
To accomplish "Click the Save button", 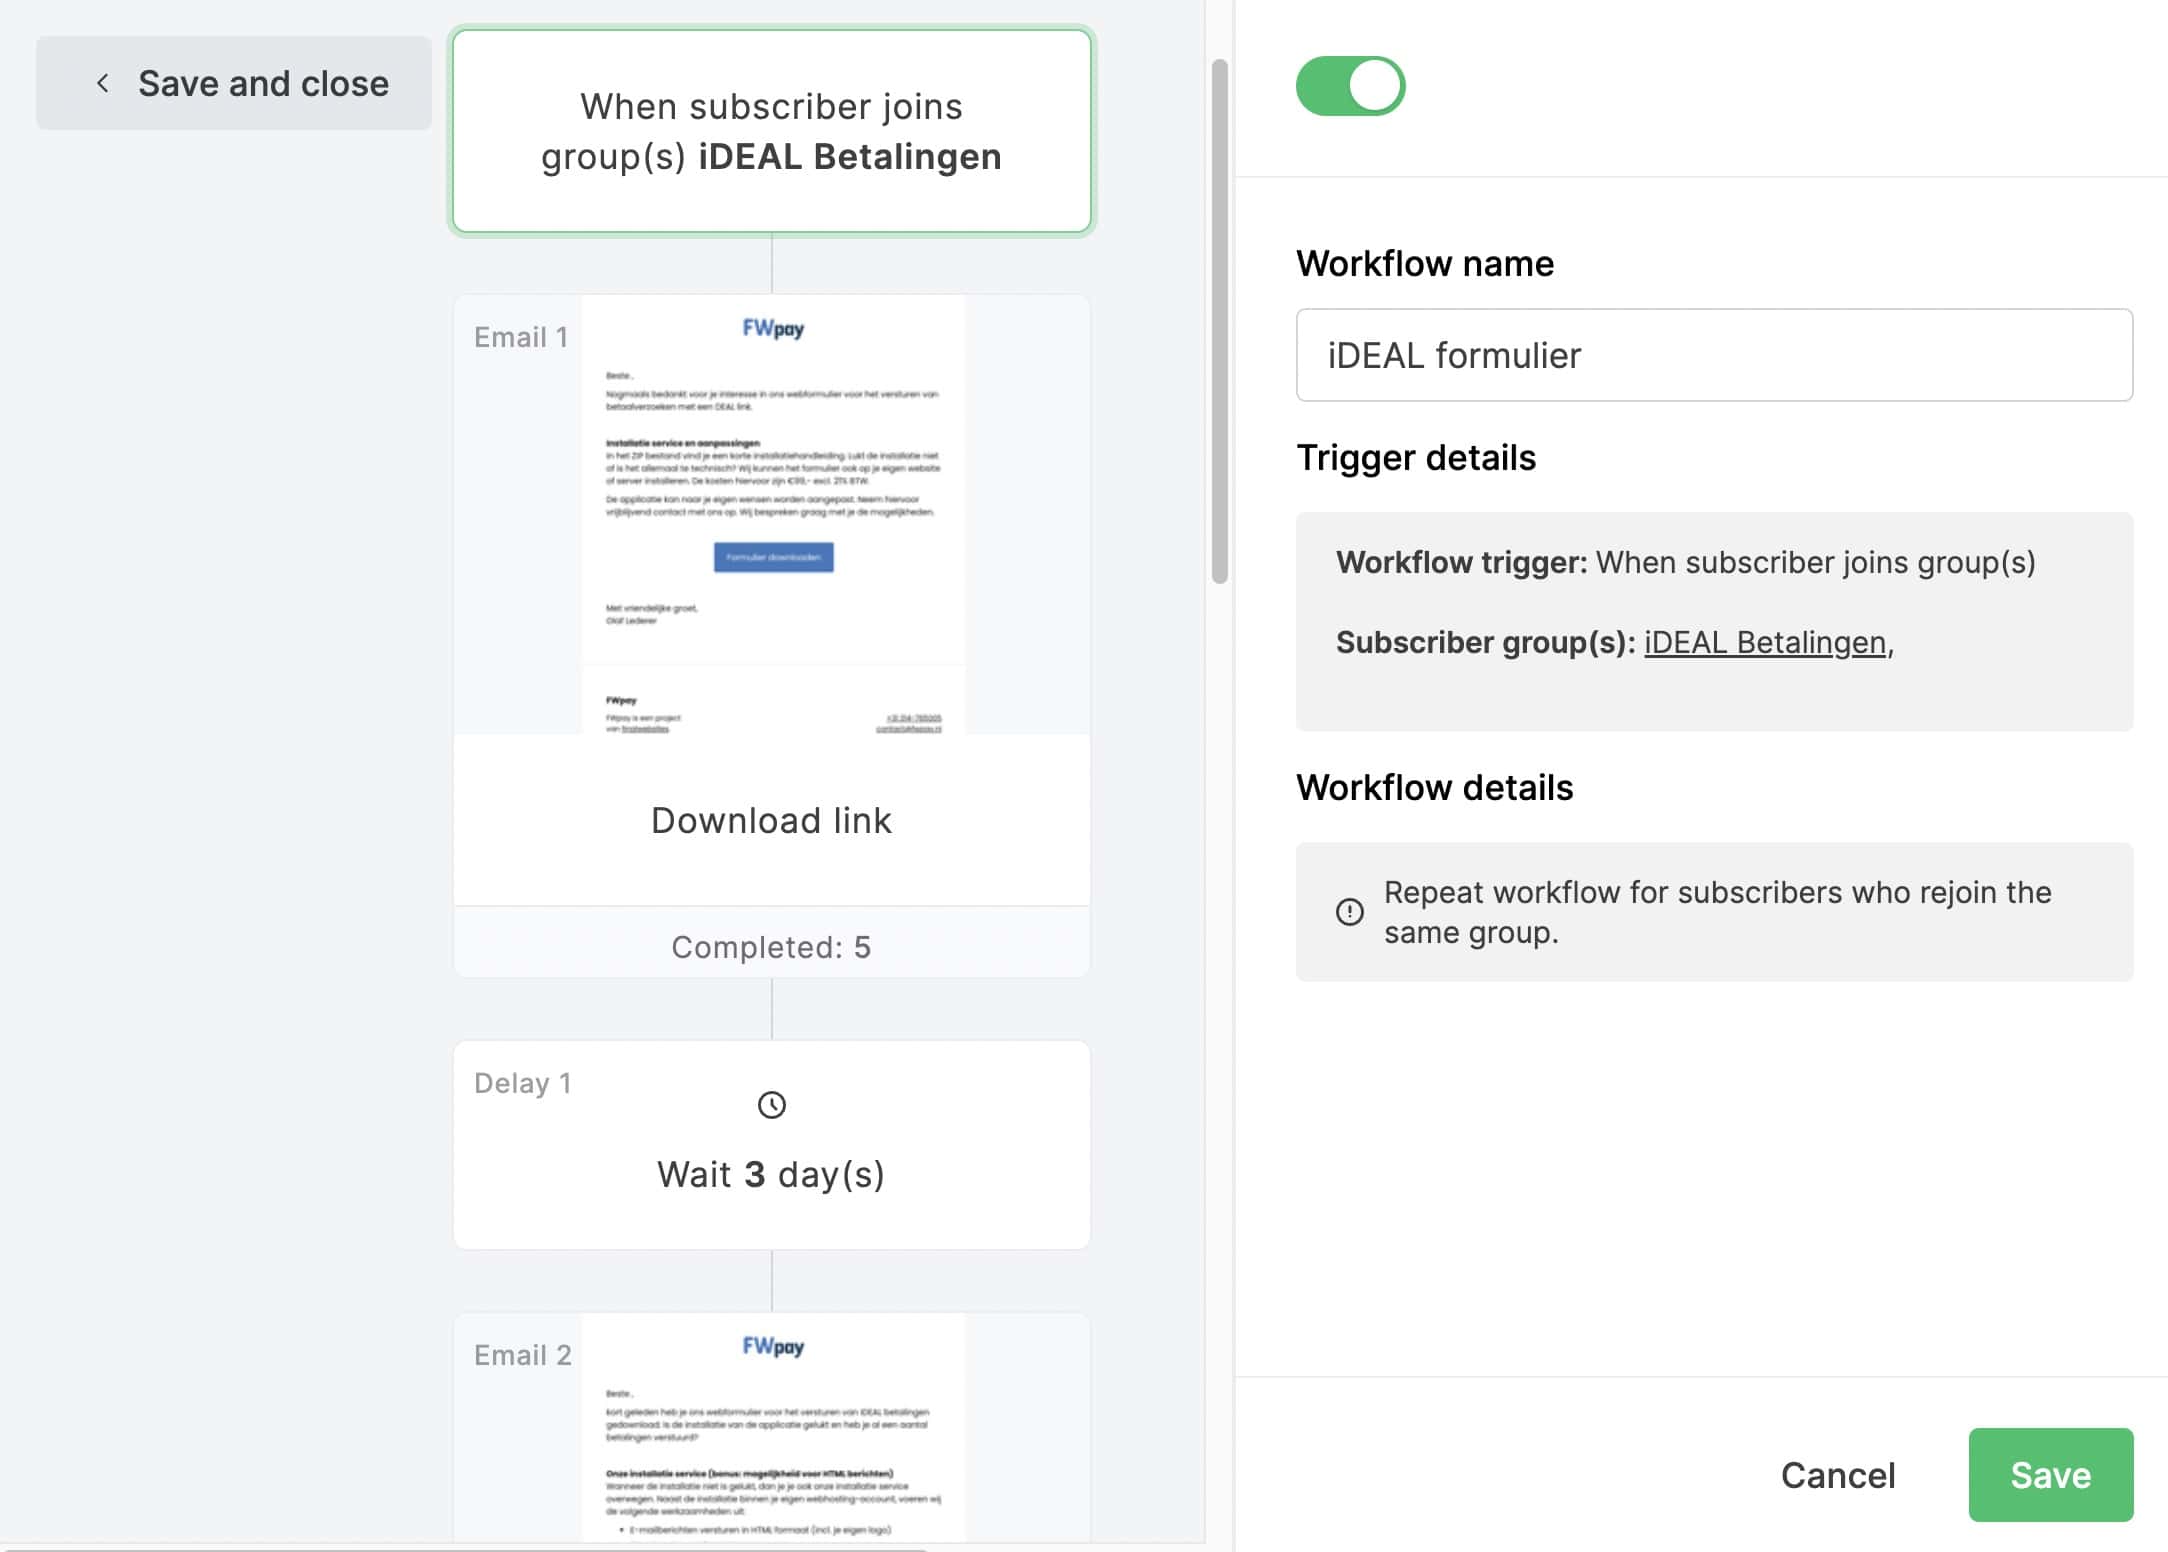I will 2050,1475.
